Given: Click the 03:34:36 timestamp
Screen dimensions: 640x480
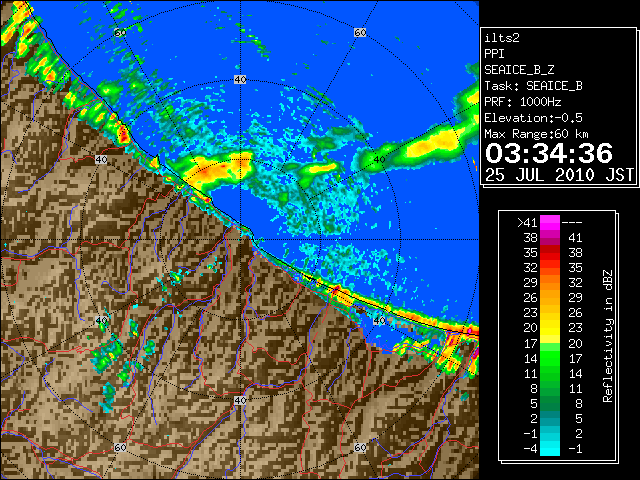Looking at the screenshot, I should click(x=549, y=153).
